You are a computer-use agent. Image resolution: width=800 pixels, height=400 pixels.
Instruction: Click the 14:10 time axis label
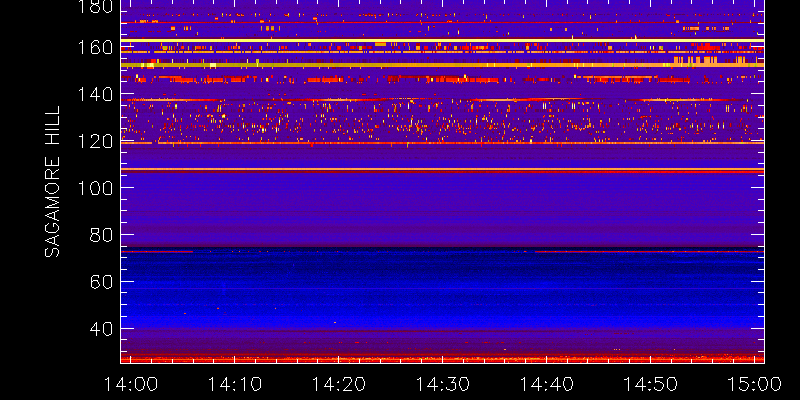pos(234,384)
